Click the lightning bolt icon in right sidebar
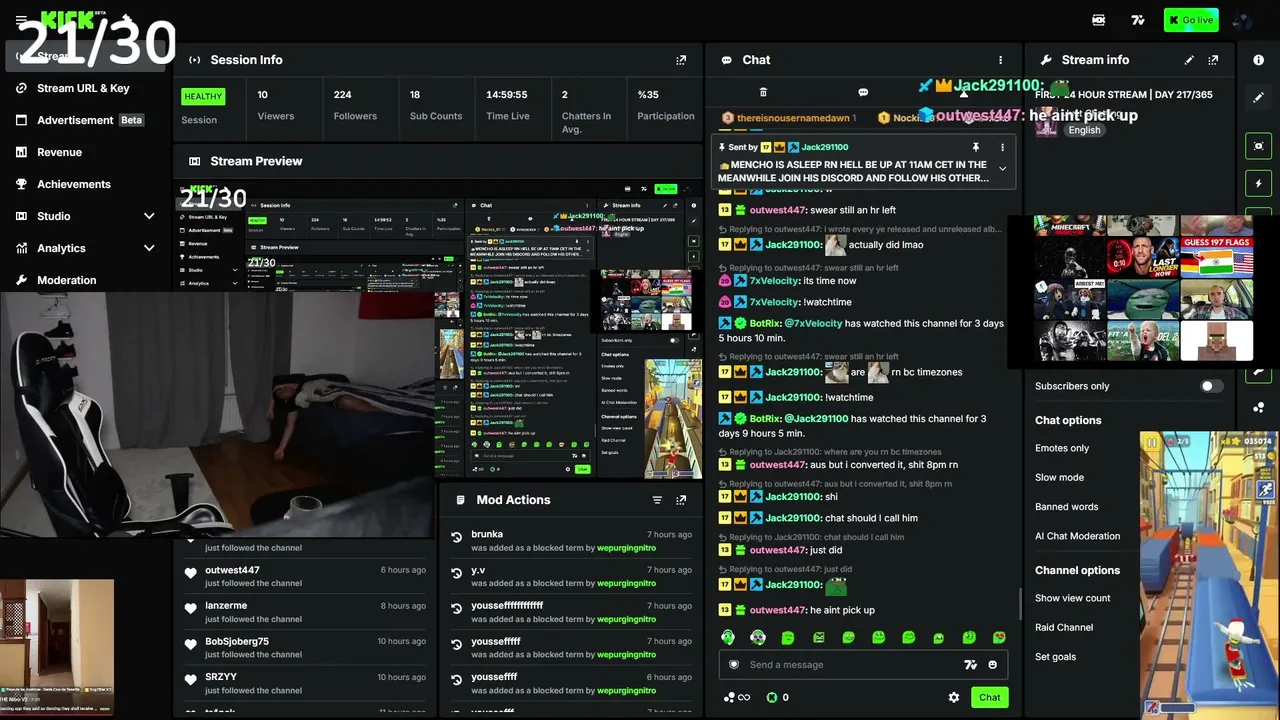Screen dimensions: 1280x720 pos(1259,184)
